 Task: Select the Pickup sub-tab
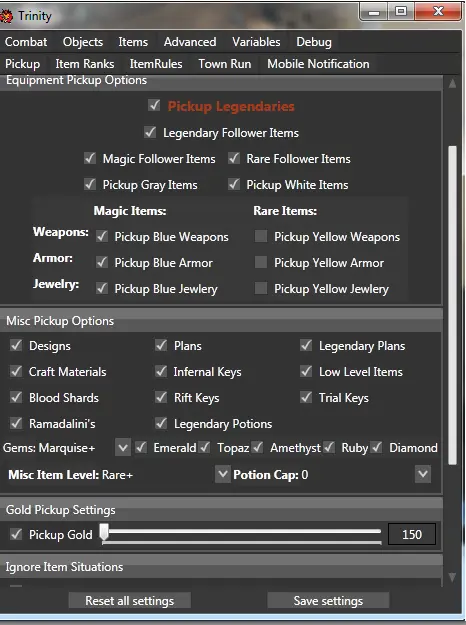[22, 64]
